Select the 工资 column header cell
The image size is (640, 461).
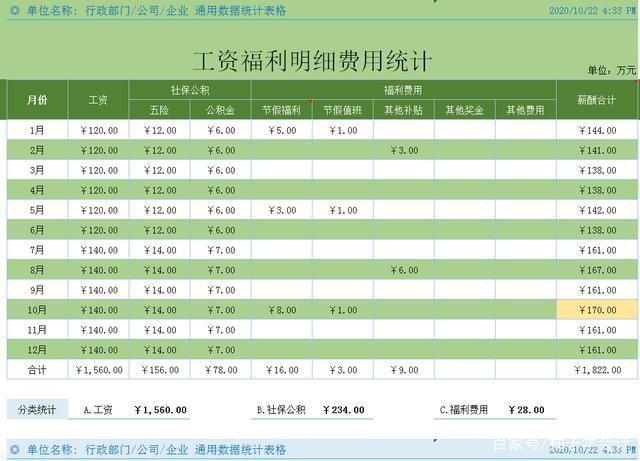point(98,100)
